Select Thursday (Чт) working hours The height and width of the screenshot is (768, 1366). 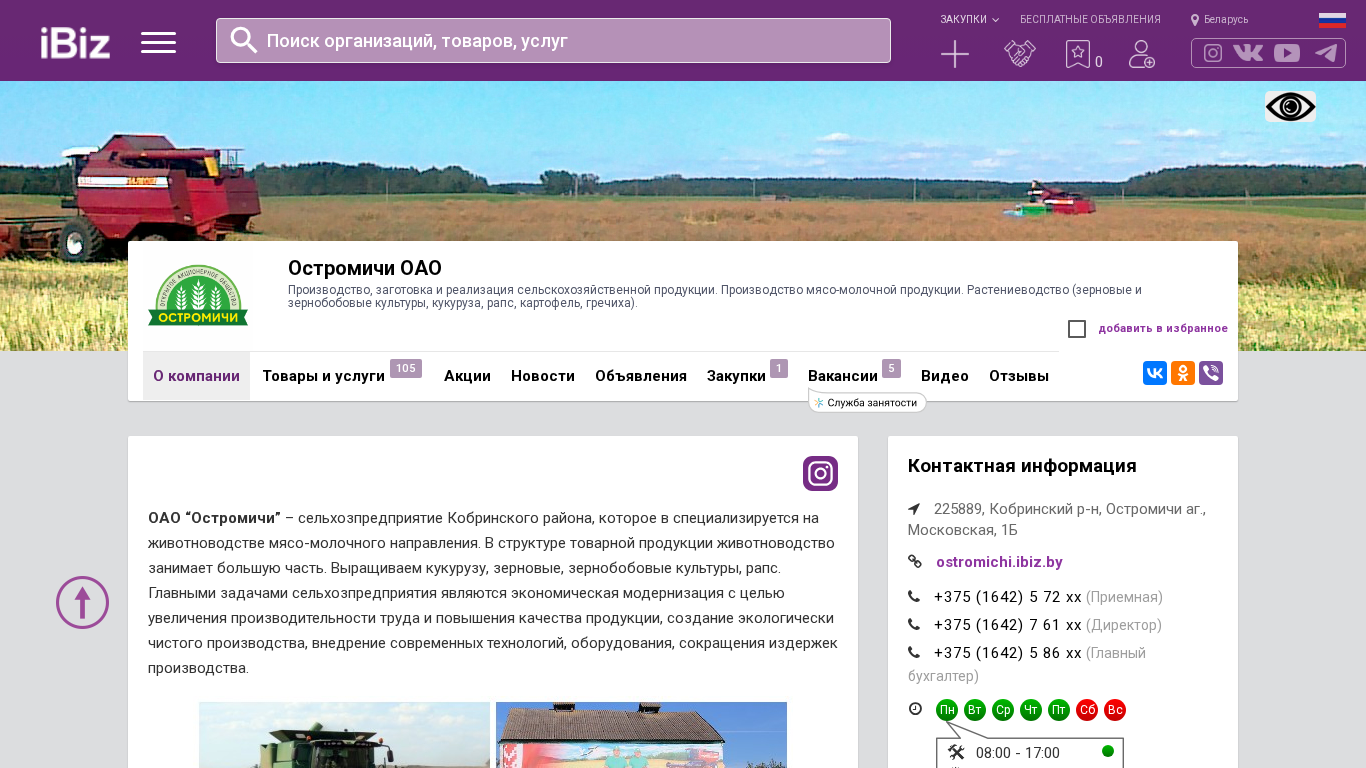click(1031, 710)
